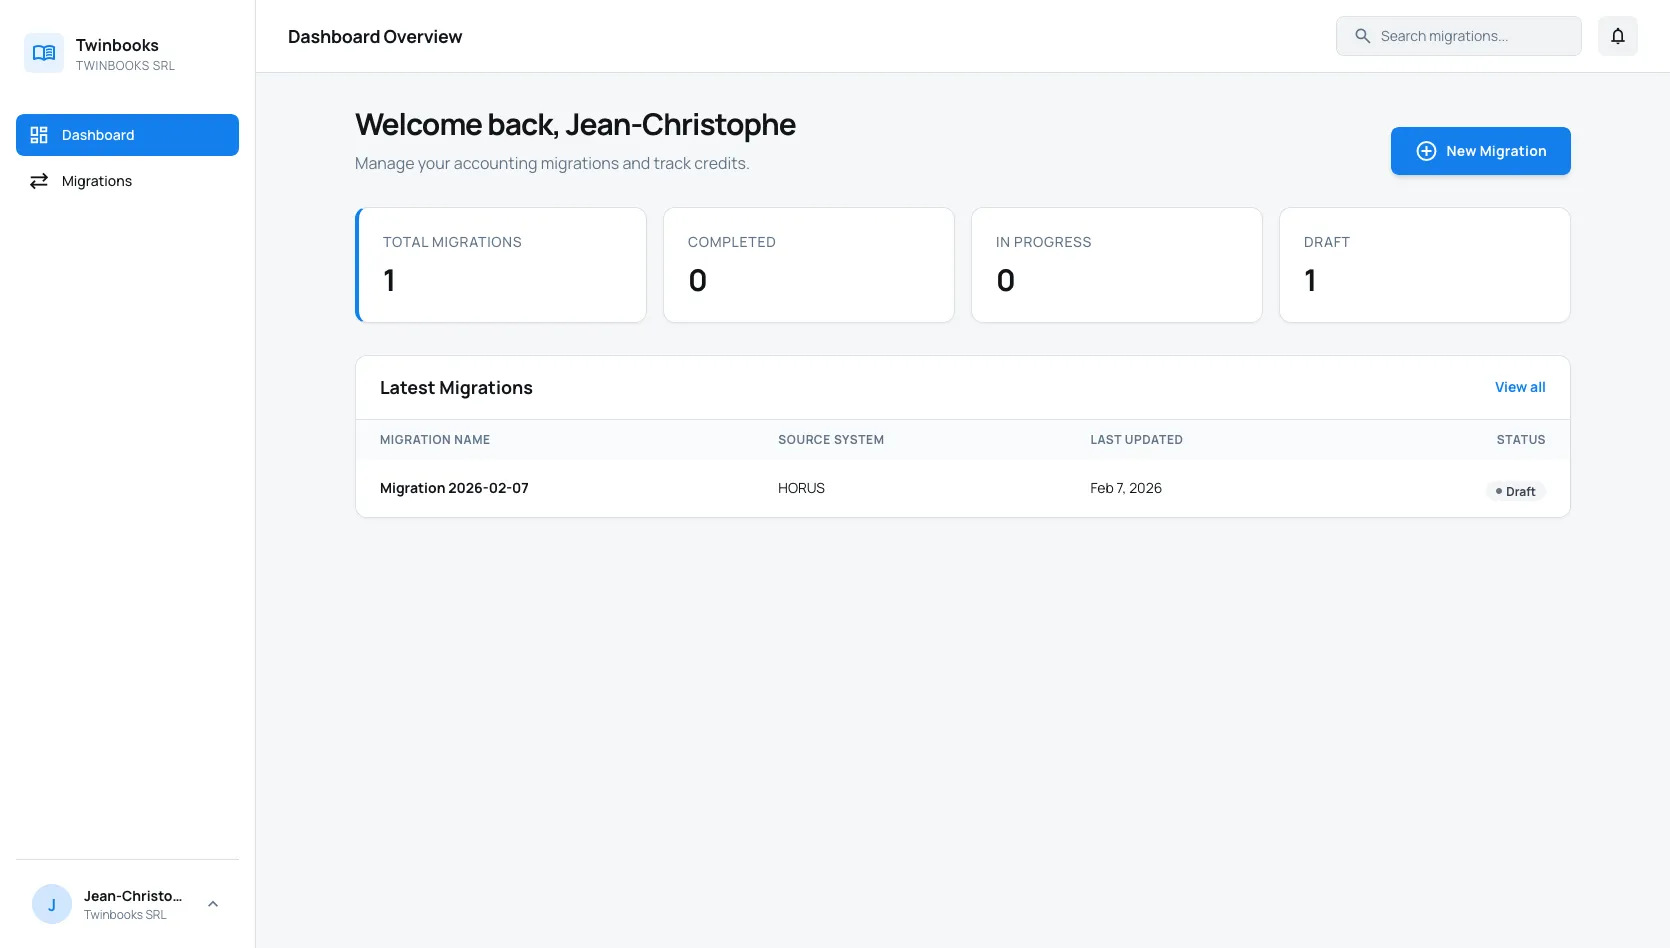Click the Last Updated column header
This screenshot has width=1670, height=948.
coord(1136,440)
